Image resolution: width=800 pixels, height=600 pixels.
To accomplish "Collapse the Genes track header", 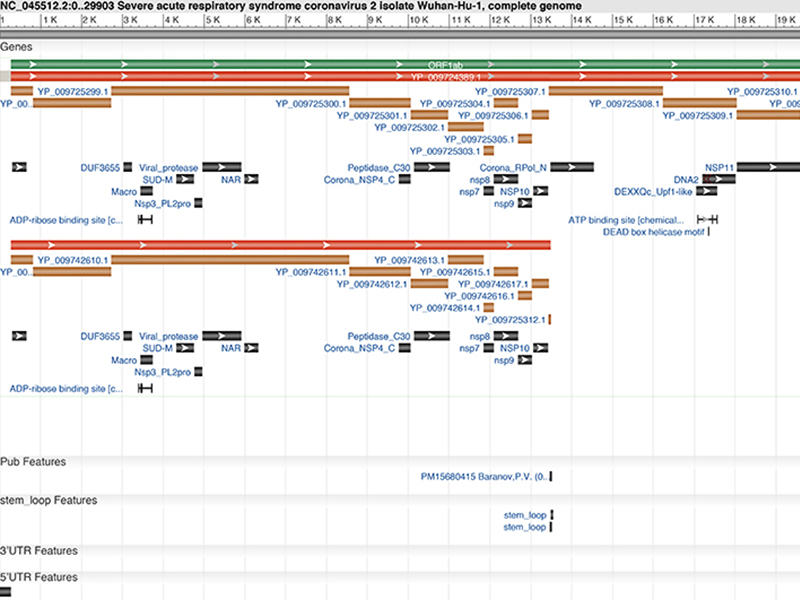I will click(14, 47).
